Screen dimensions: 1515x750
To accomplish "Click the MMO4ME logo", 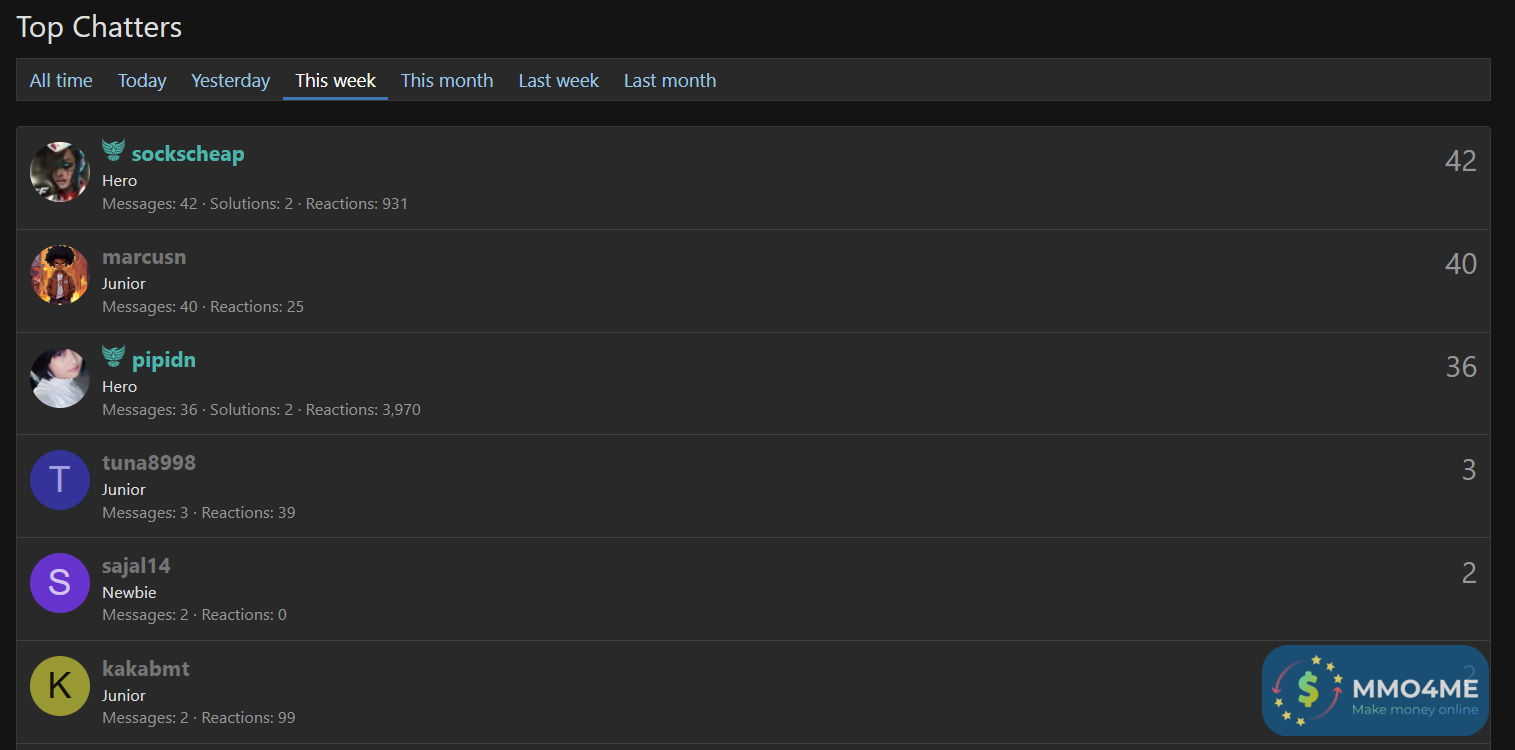I will 1375,690.
